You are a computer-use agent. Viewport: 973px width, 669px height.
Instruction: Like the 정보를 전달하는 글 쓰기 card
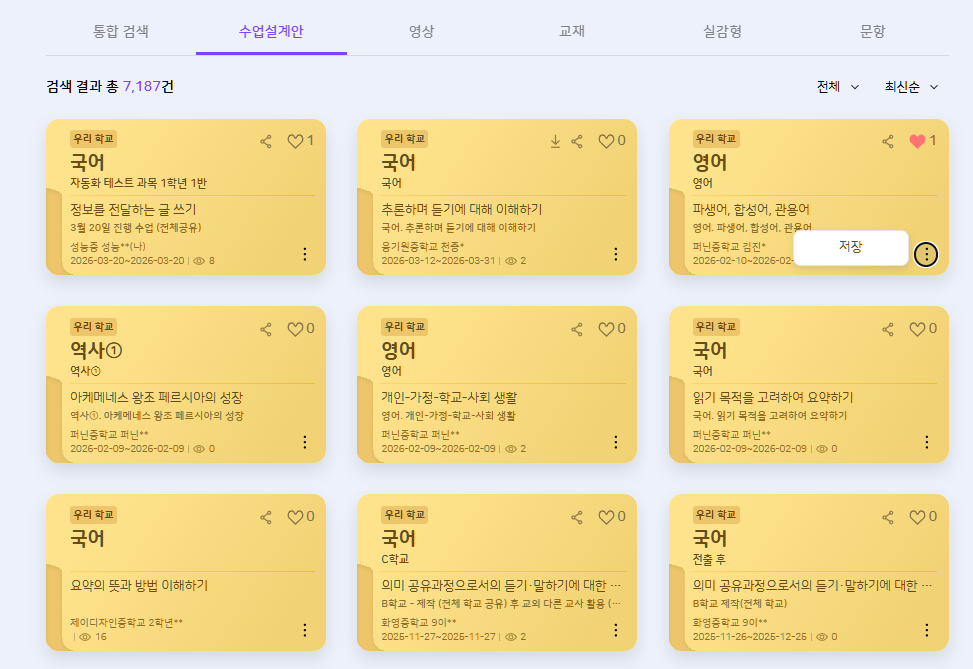coord(295,142)
